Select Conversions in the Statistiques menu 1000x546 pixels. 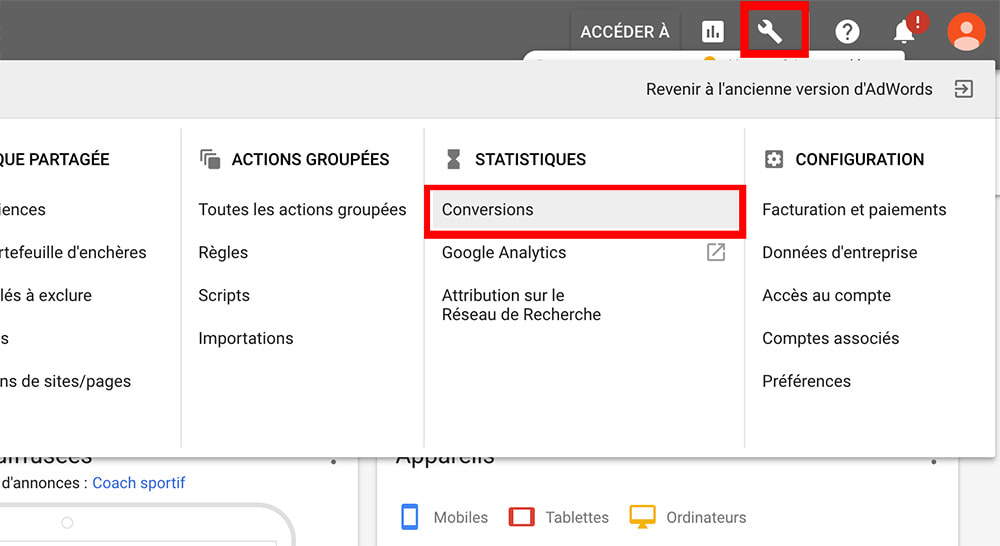click(488, 209)
